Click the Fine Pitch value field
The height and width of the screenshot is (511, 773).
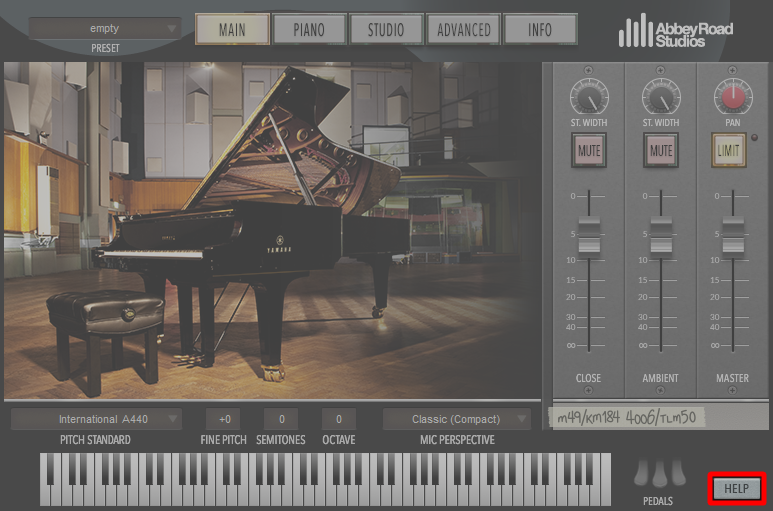pos(224,419)
